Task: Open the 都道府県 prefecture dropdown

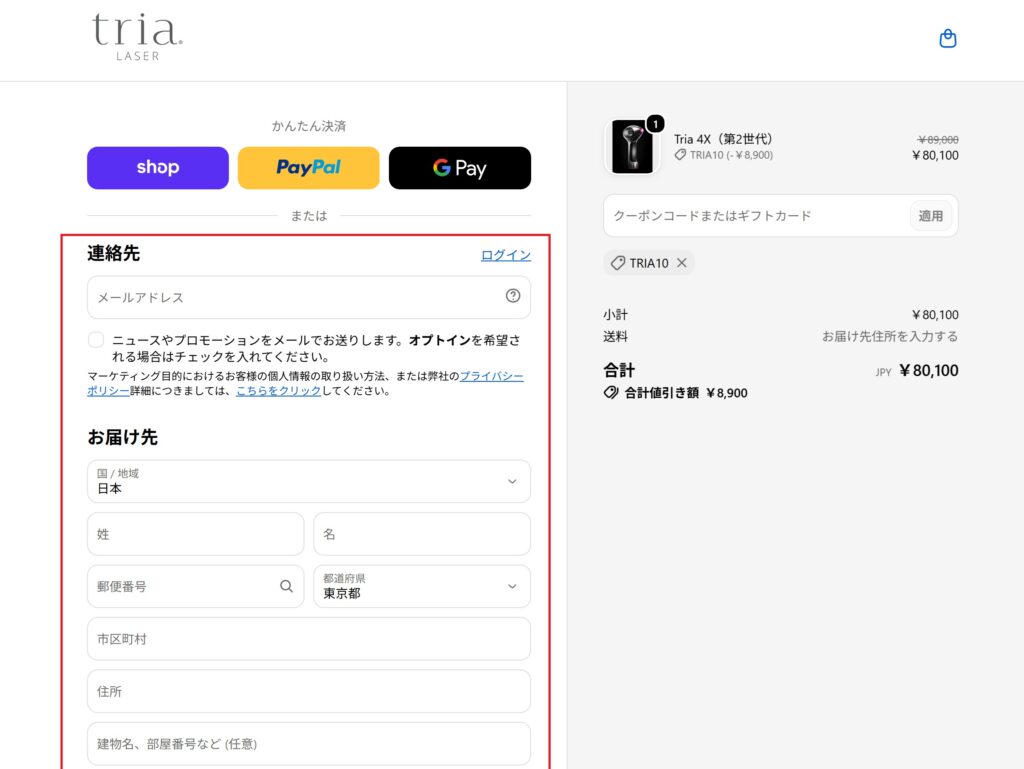Action: (x=422, y=586)
